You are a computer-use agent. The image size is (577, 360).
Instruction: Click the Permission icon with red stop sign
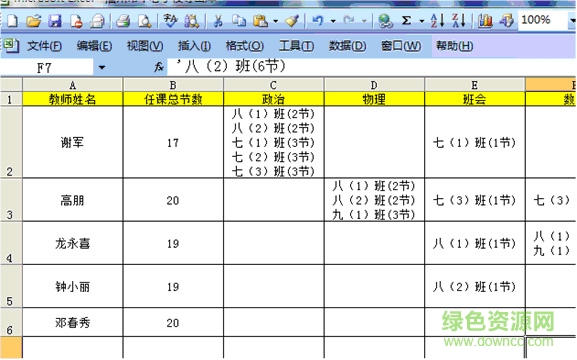point(76,21)
